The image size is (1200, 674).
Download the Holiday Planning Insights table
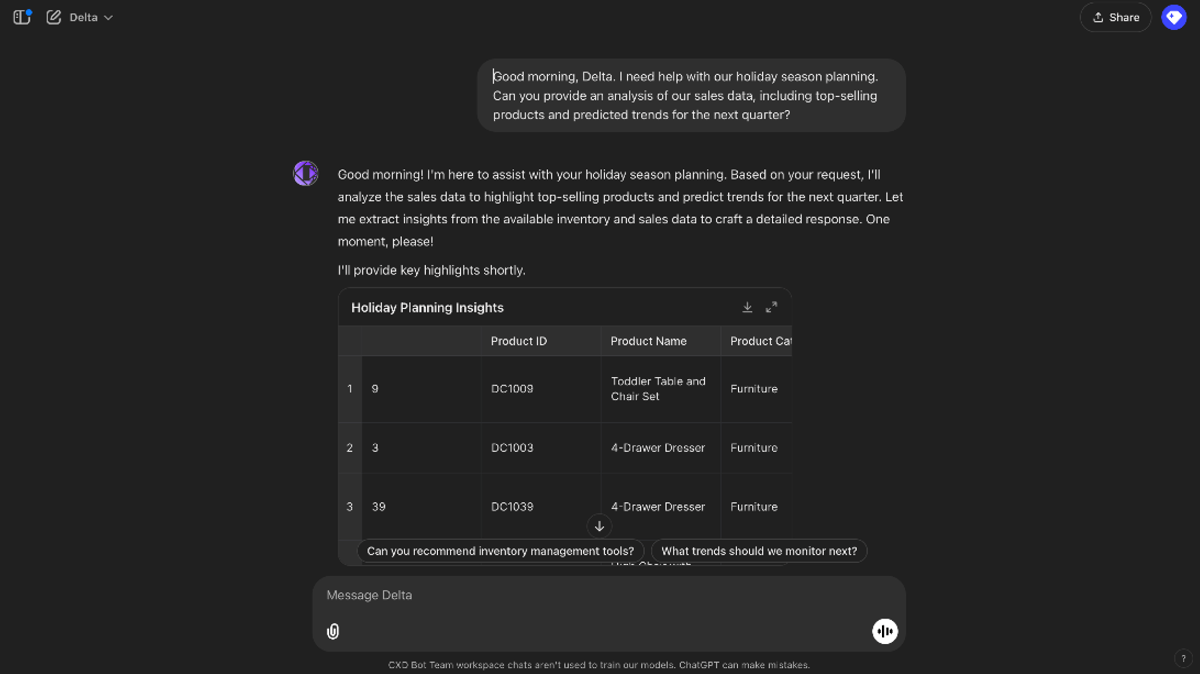point(747,307)
